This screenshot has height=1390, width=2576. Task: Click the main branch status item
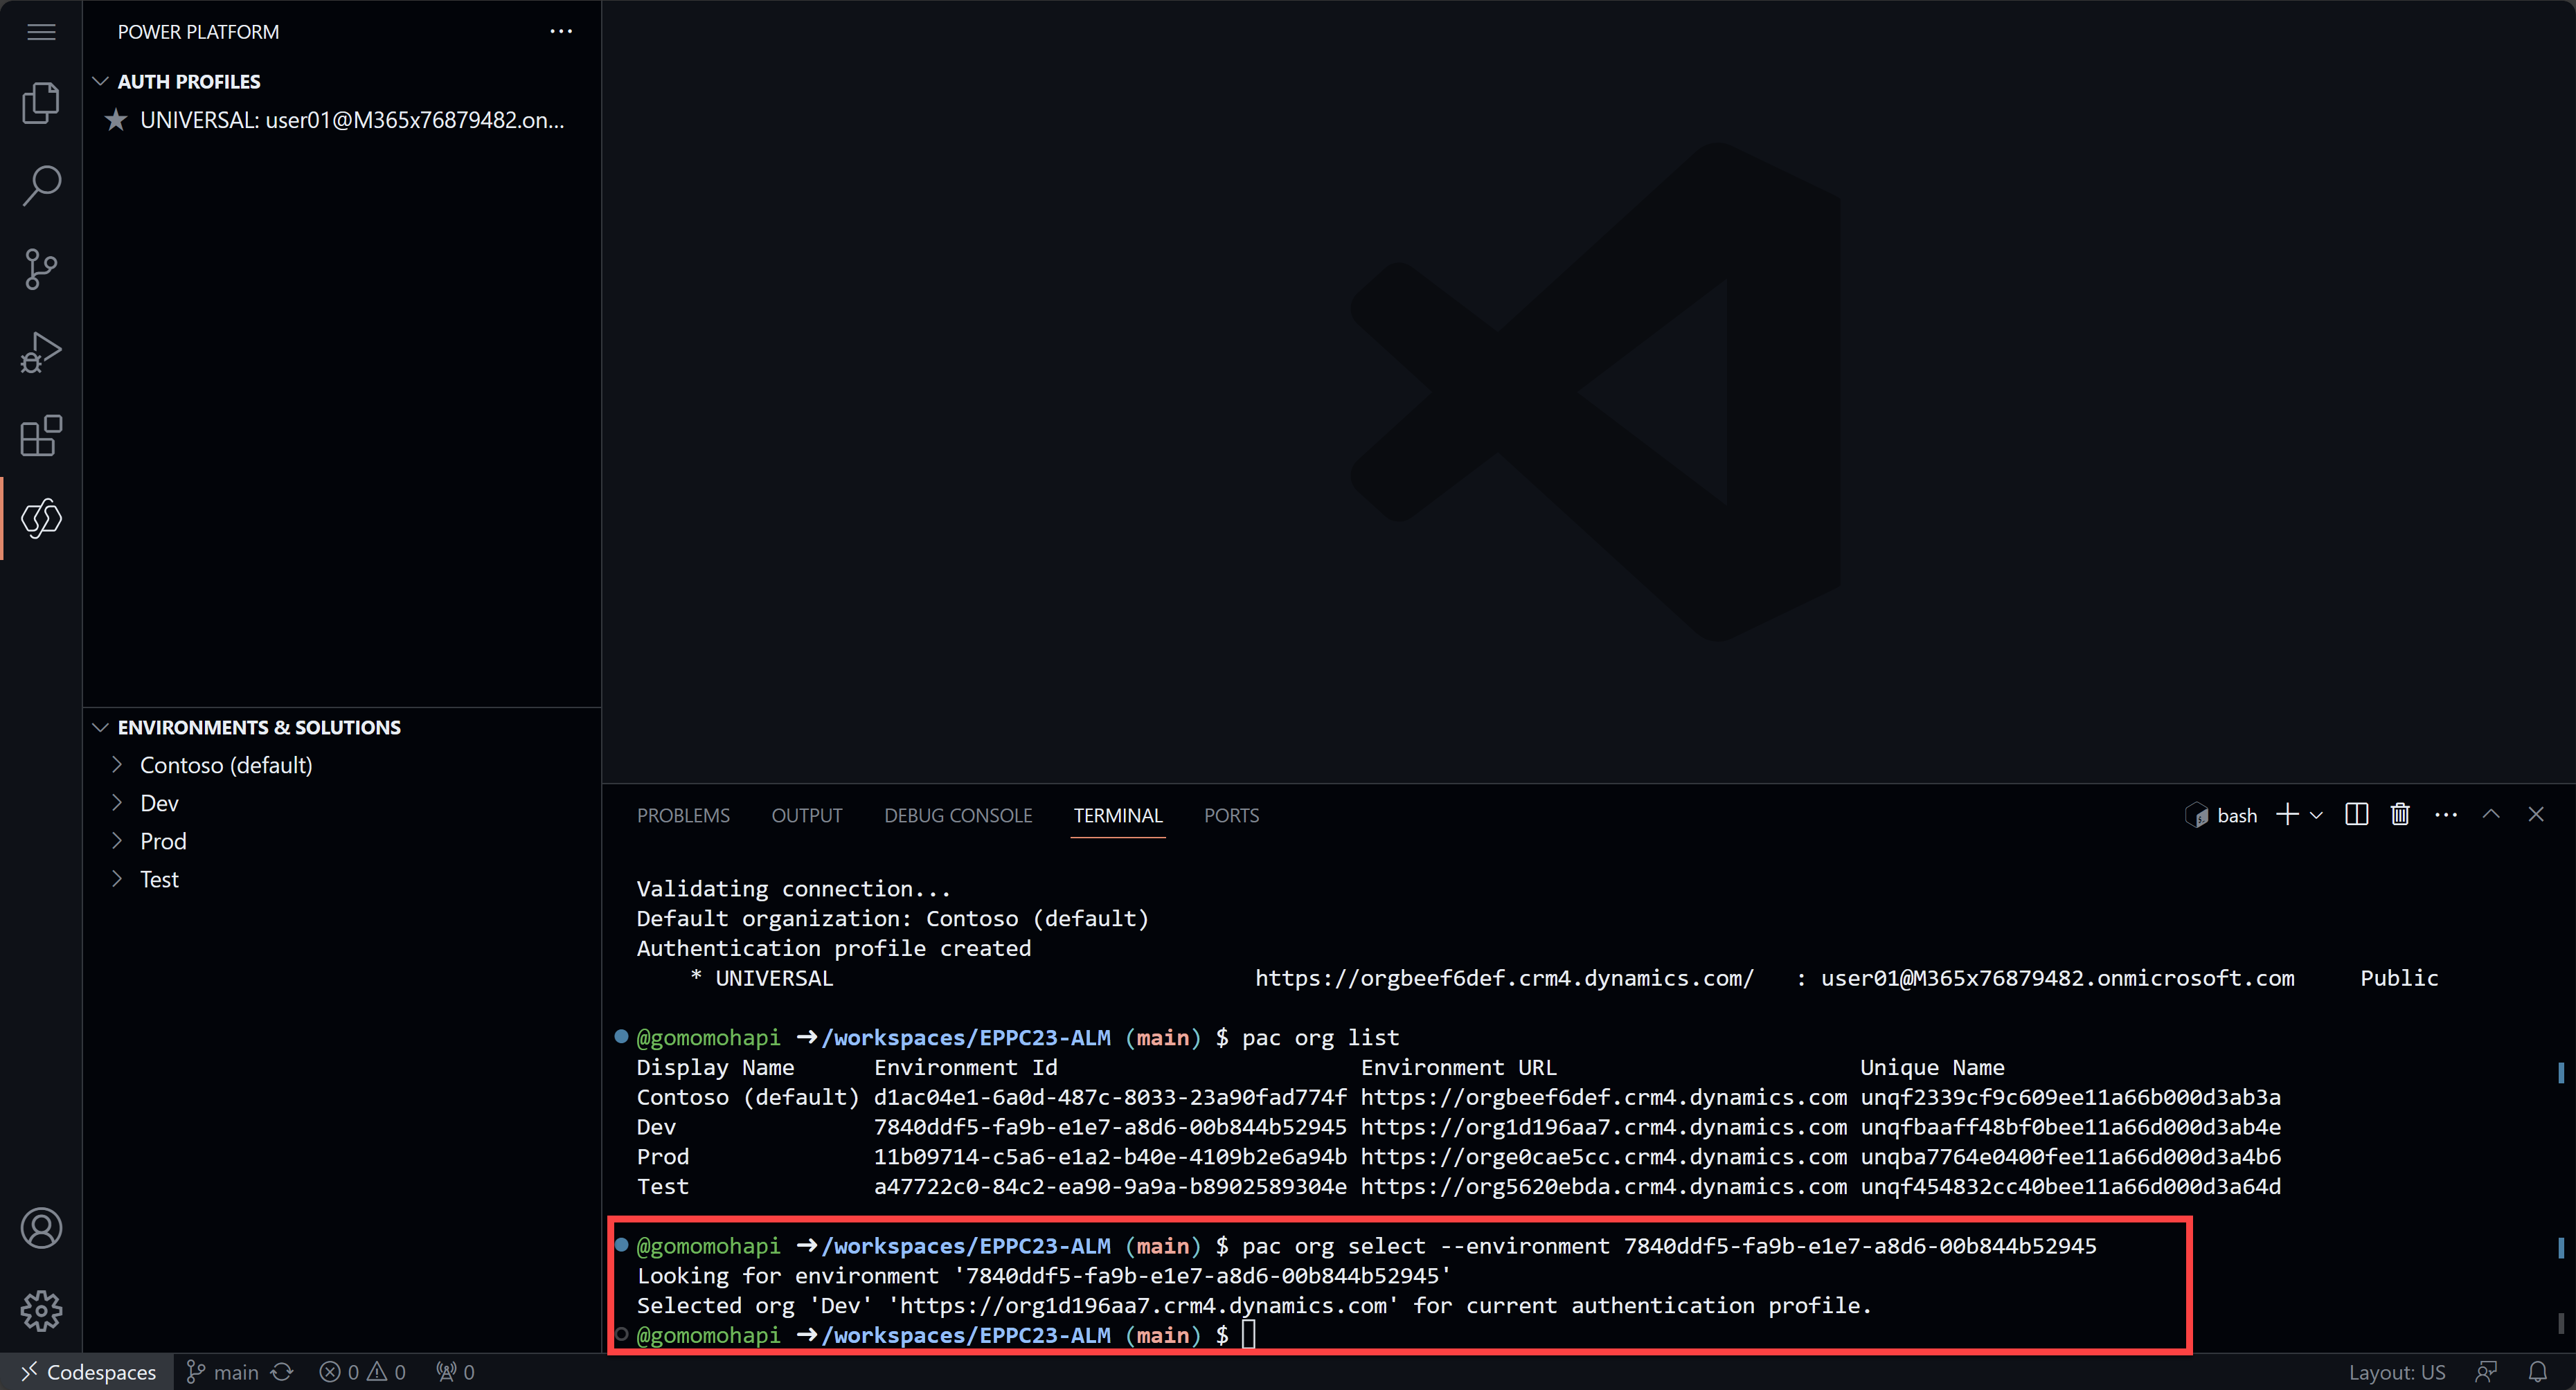[222, 1372]
